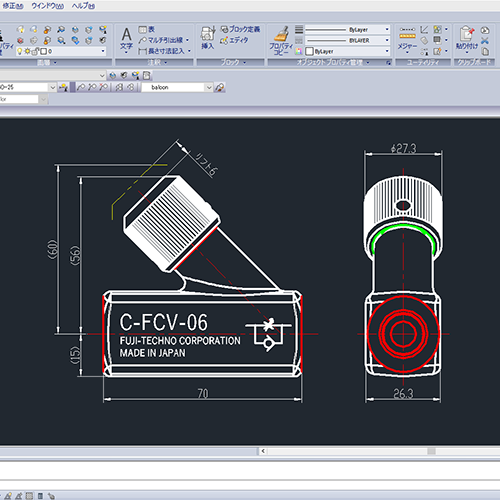
Task: Expand the 画層 panel title
Action: tap(46, 62)
